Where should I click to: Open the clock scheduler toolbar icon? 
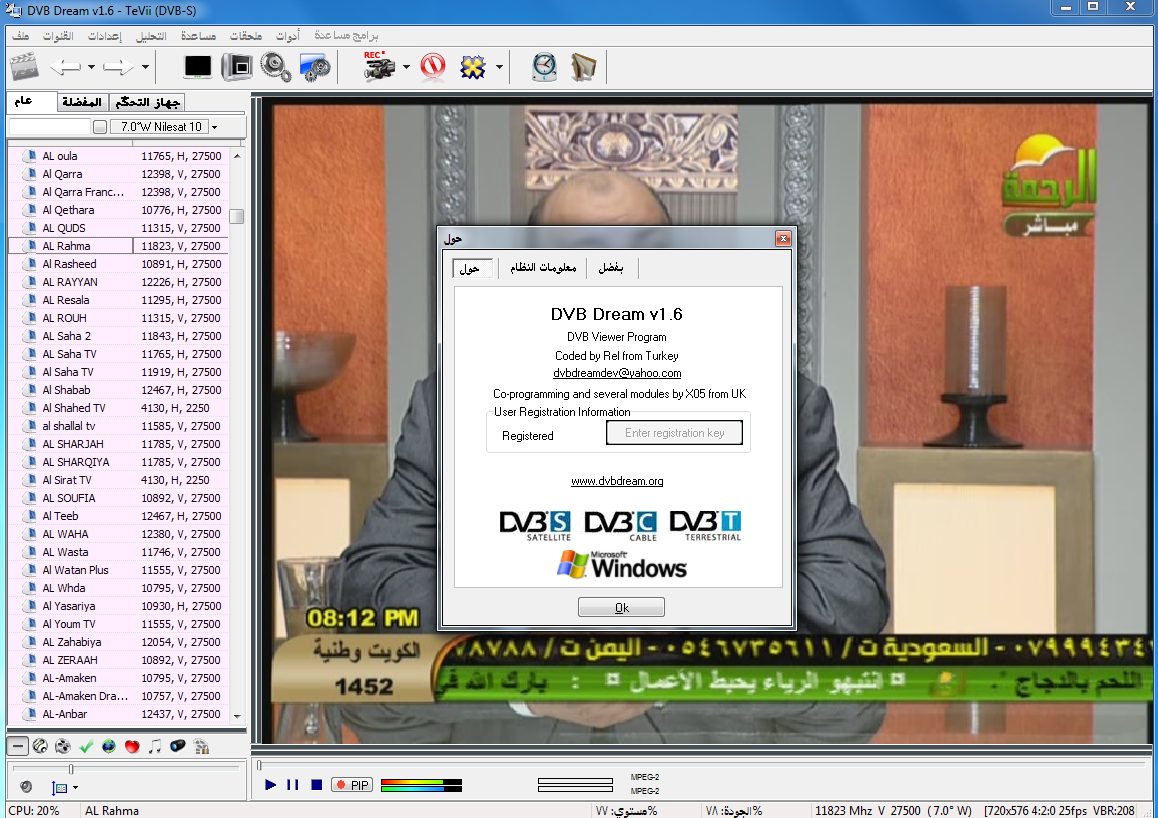544,67
